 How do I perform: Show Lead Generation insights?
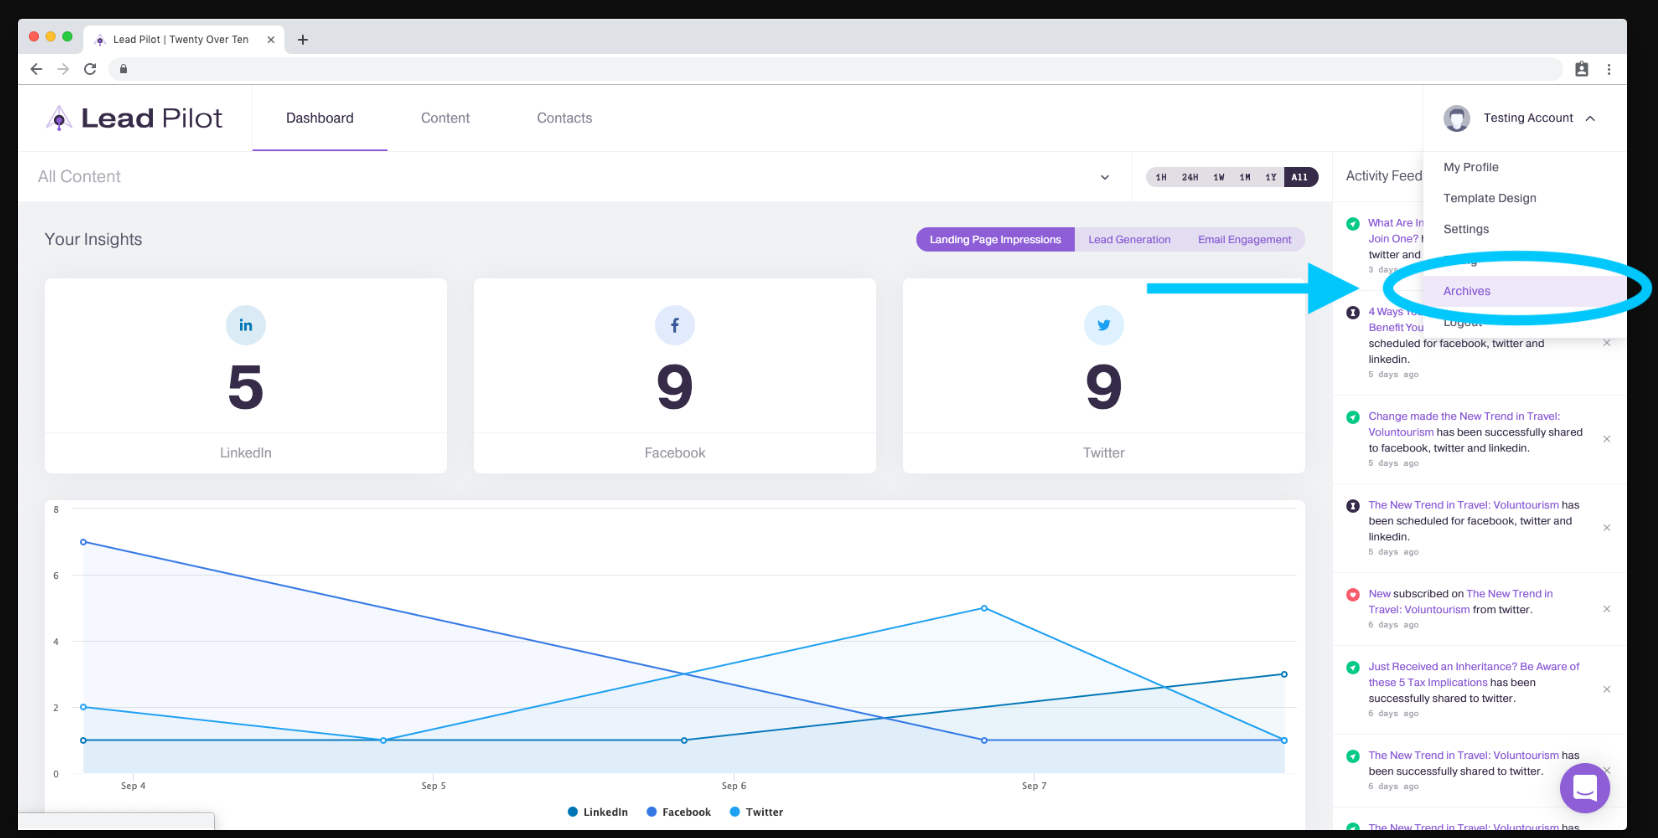[x=1129, y=240]
